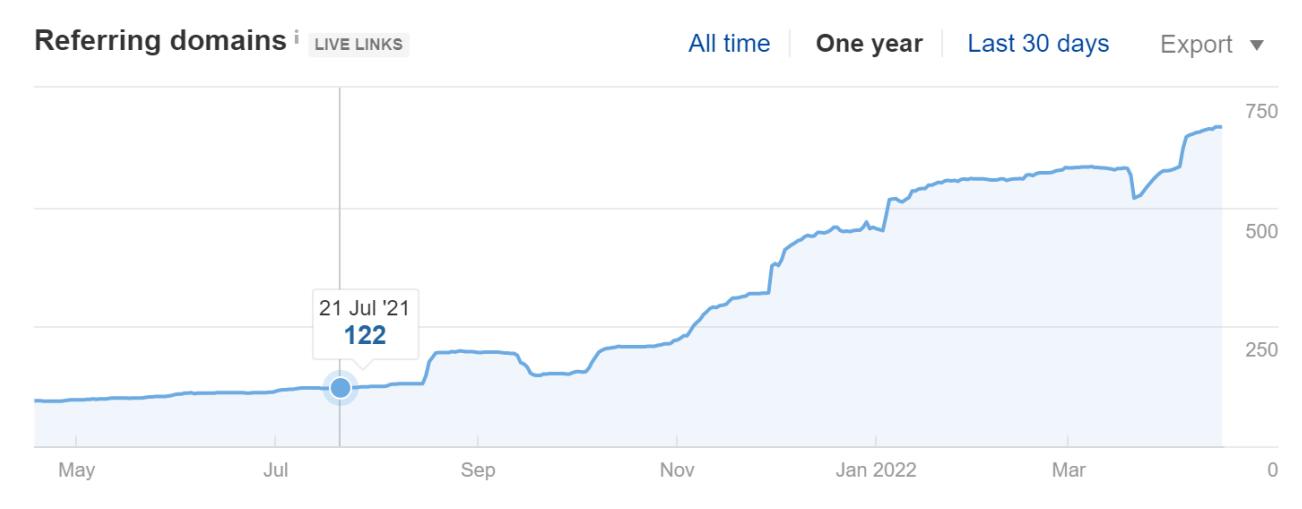Click the Nov x-axis label
The width and height of the screenshot is (1302, 509).
(x=677, y=470)
